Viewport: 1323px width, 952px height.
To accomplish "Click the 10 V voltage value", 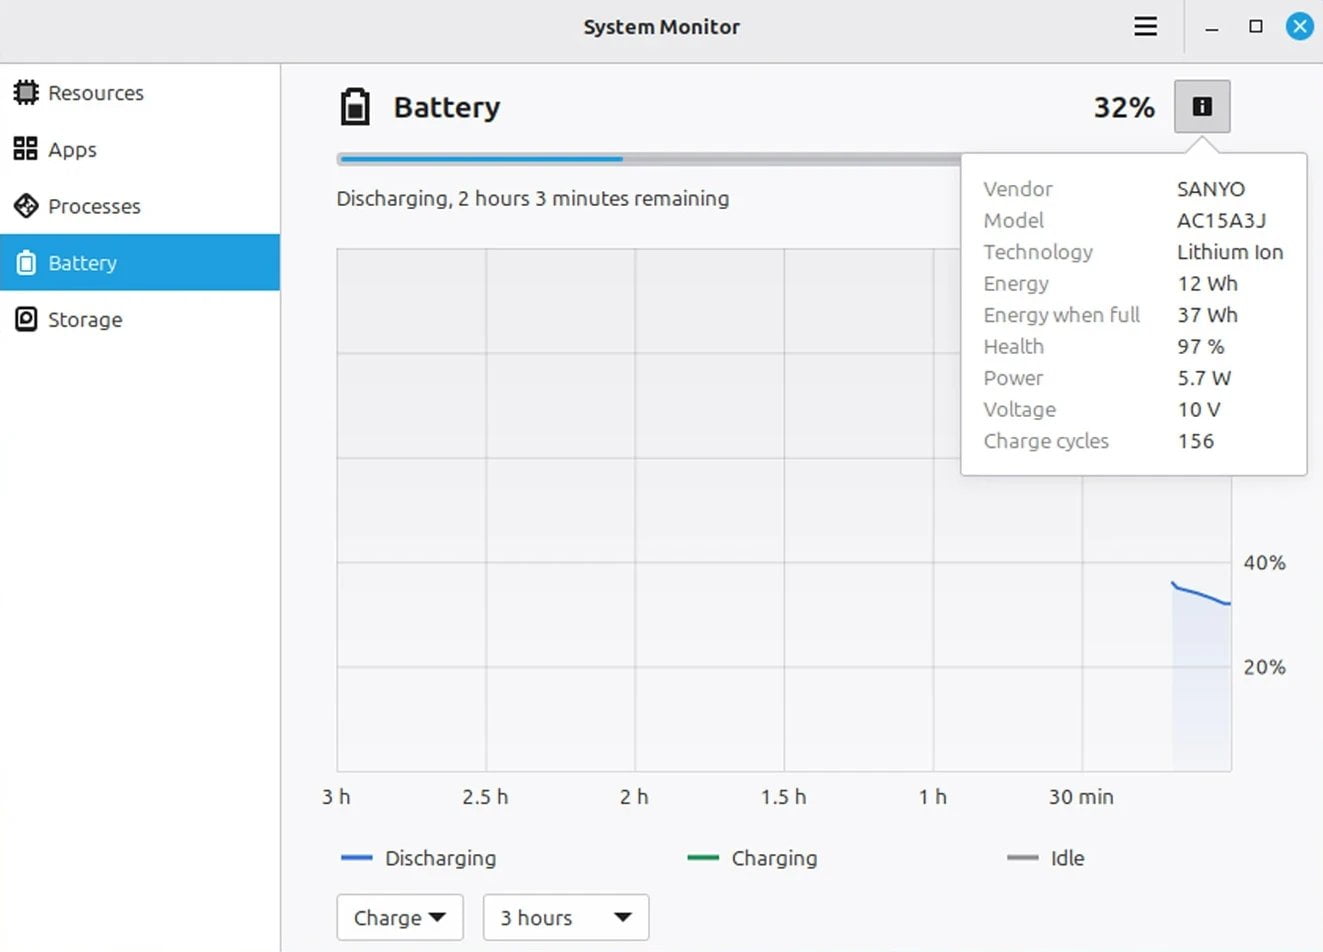I will (x=1199, y=409).
